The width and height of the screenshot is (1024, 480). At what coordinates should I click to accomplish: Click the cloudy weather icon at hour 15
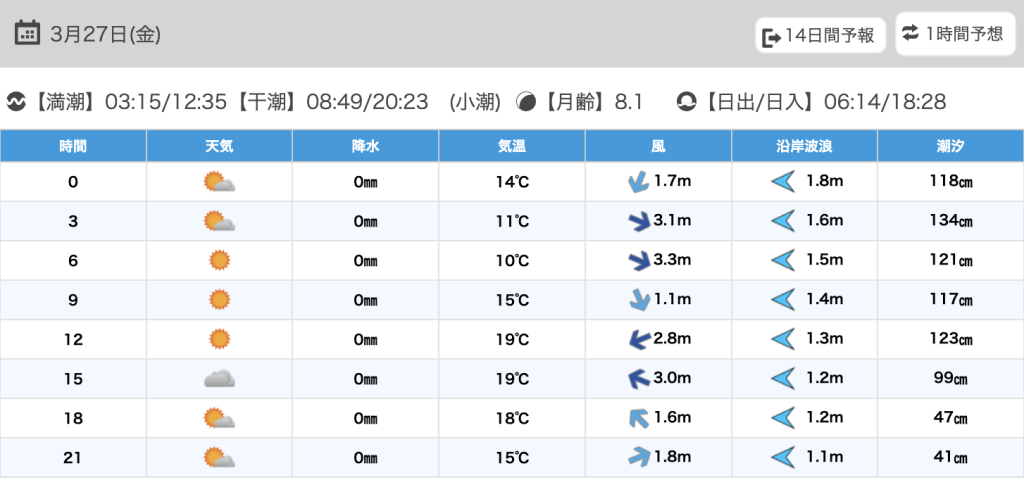tap(219, 379)
